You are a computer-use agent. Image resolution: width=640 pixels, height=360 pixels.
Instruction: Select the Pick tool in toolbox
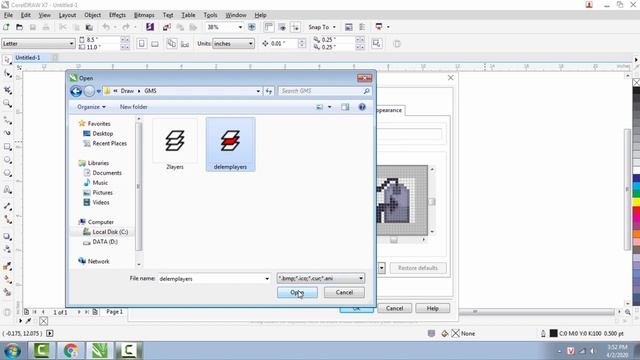pos(7,60)
